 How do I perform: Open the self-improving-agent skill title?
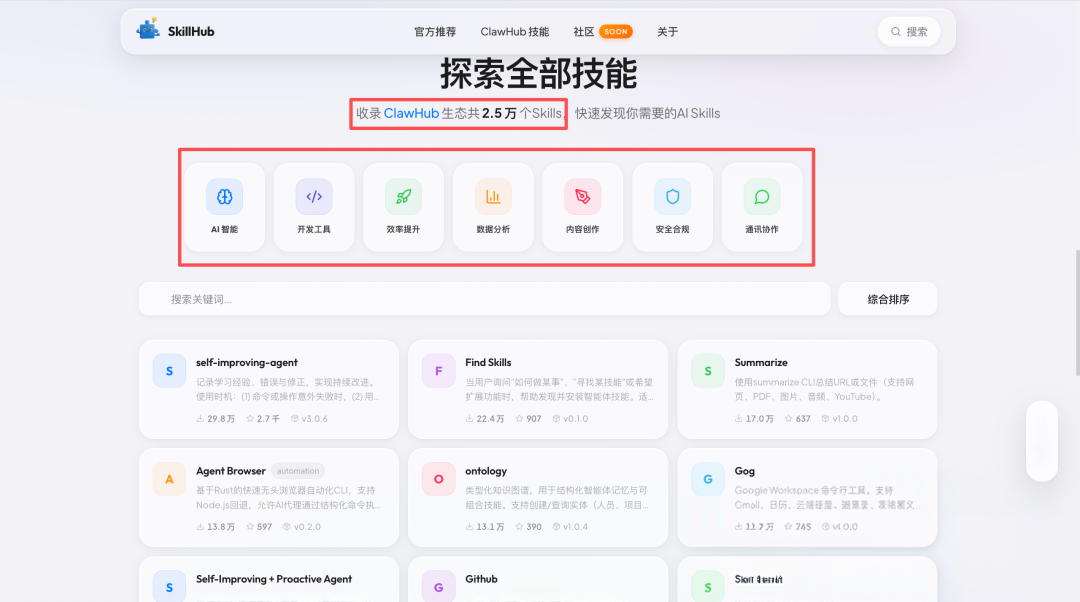point(247,362)
